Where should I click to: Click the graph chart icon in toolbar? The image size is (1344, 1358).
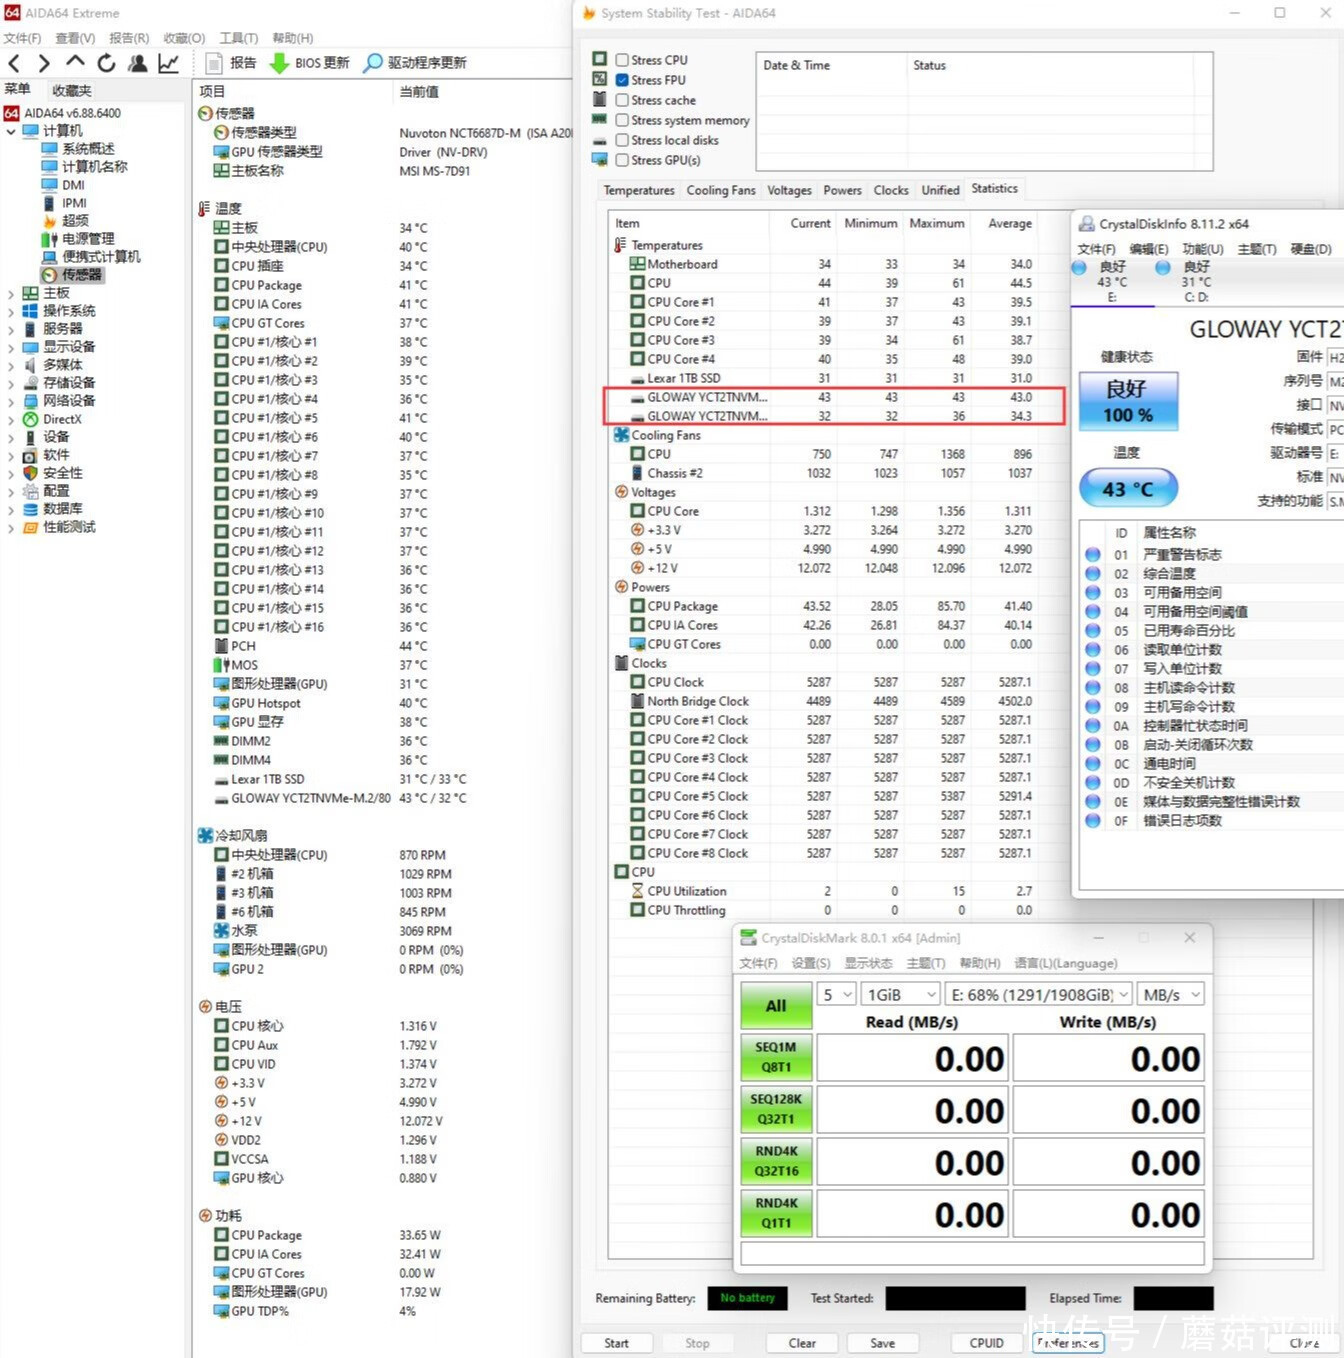(x=169, y=63)
